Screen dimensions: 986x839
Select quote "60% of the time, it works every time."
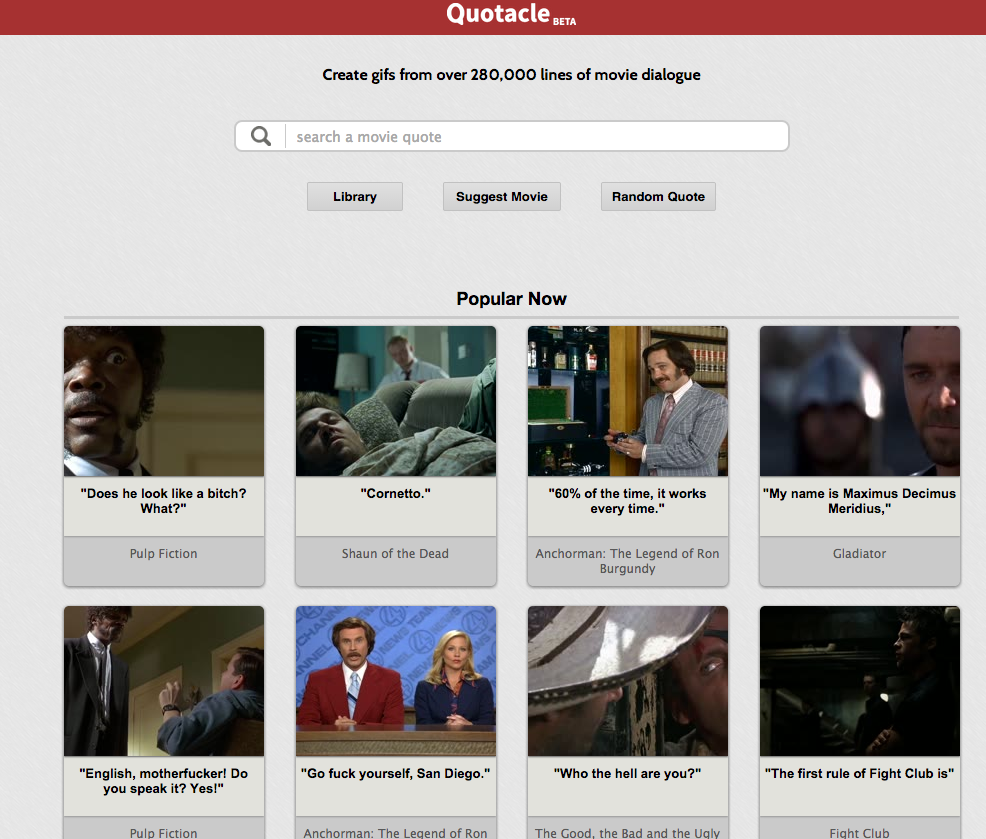(x=628, y=501)
